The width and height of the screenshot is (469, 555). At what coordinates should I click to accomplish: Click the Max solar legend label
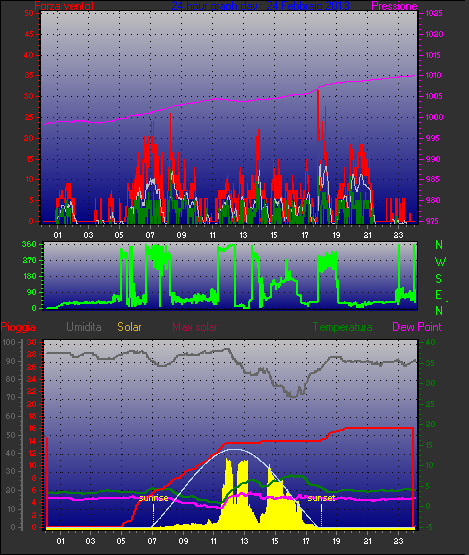[x=195, y=327]
